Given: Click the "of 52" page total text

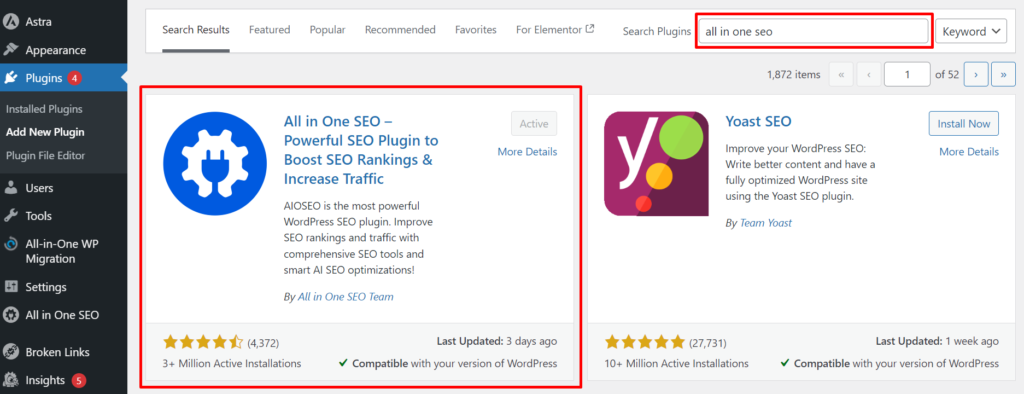Looking at the screenshot, I should point(947,74).
